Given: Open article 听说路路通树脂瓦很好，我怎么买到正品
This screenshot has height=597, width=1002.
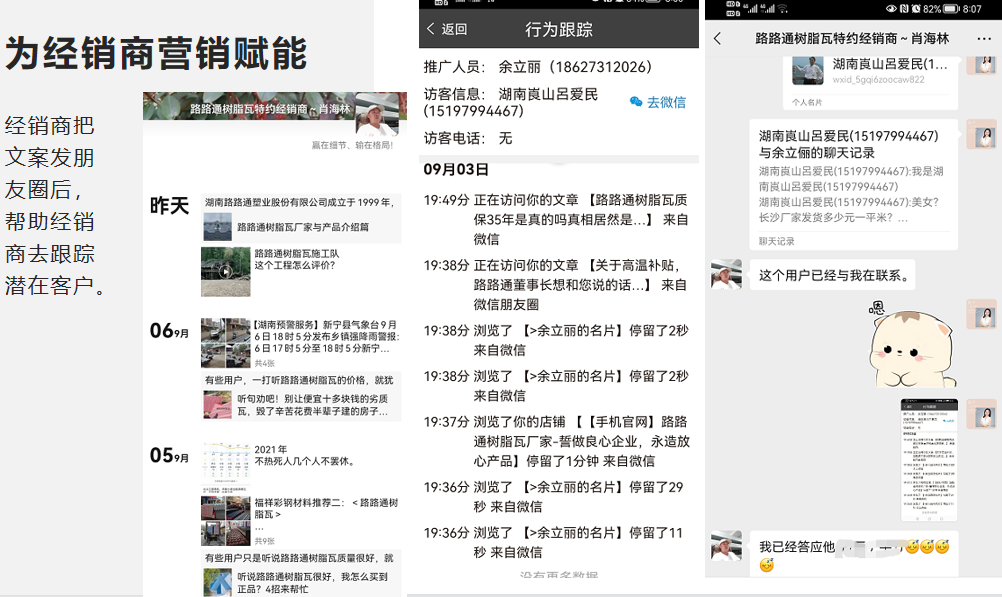Looking at the screenshot, I should [x=302, y=582].
